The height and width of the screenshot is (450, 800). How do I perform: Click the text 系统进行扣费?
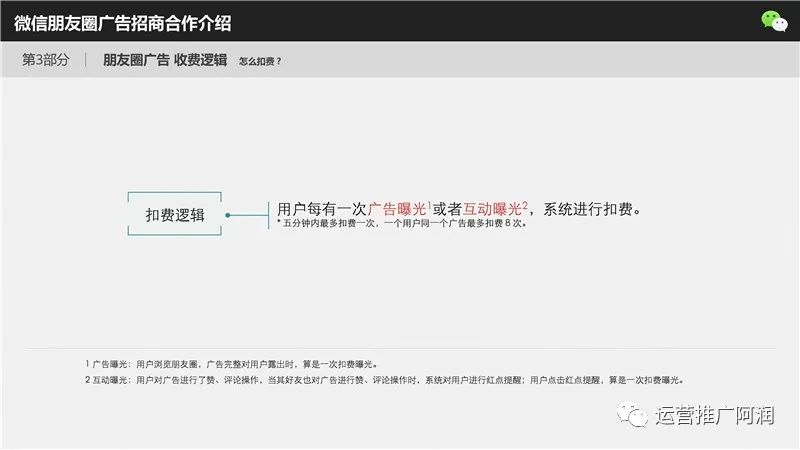(588, 209)
